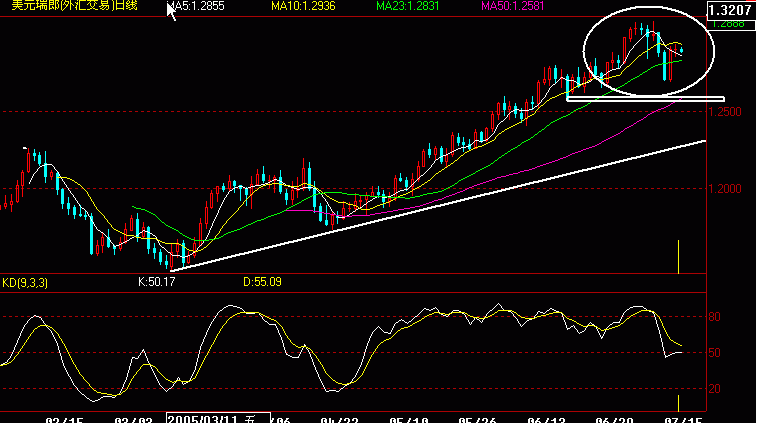Select the MA23:1.2831 indicator label
This screenshot has width=757, height=423.
(x=408, y=6)
